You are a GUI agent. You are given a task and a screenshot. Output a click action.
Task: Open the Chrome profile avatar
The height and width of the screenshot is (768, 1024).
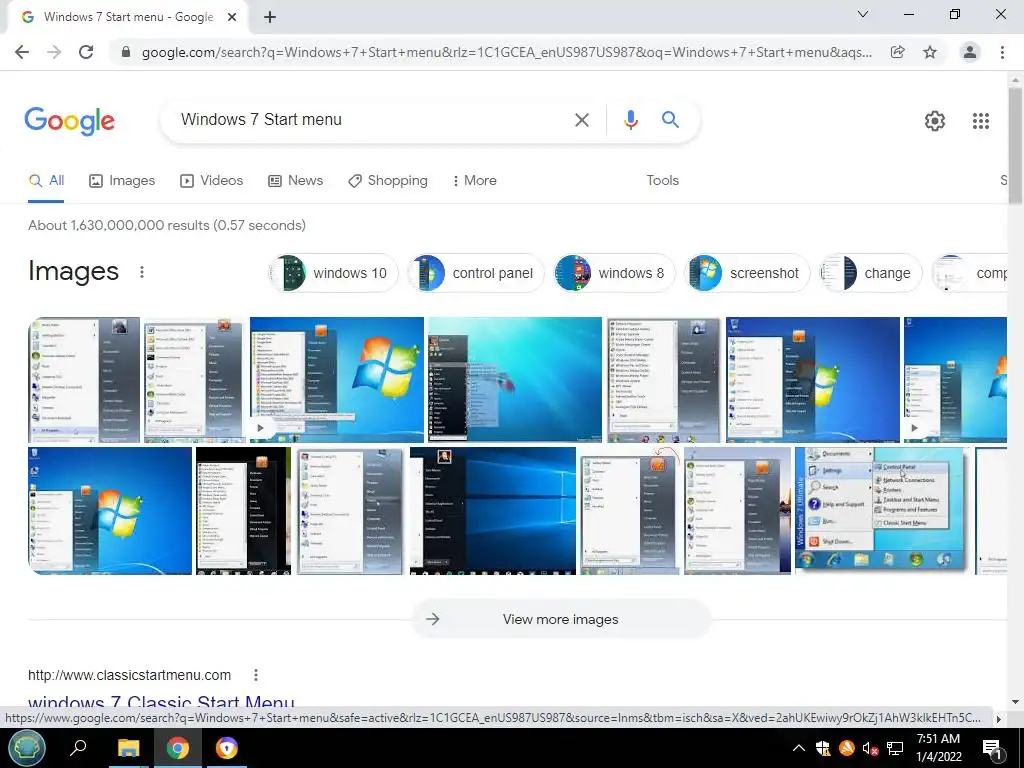[x=970, y=52]
